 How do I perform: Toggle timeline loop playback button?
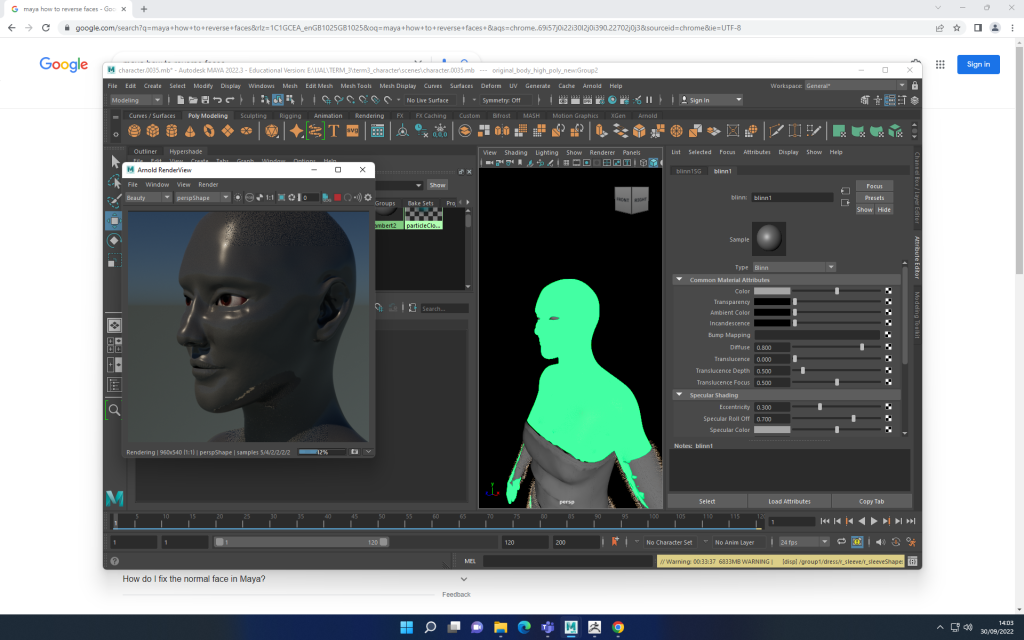point(841,542)
